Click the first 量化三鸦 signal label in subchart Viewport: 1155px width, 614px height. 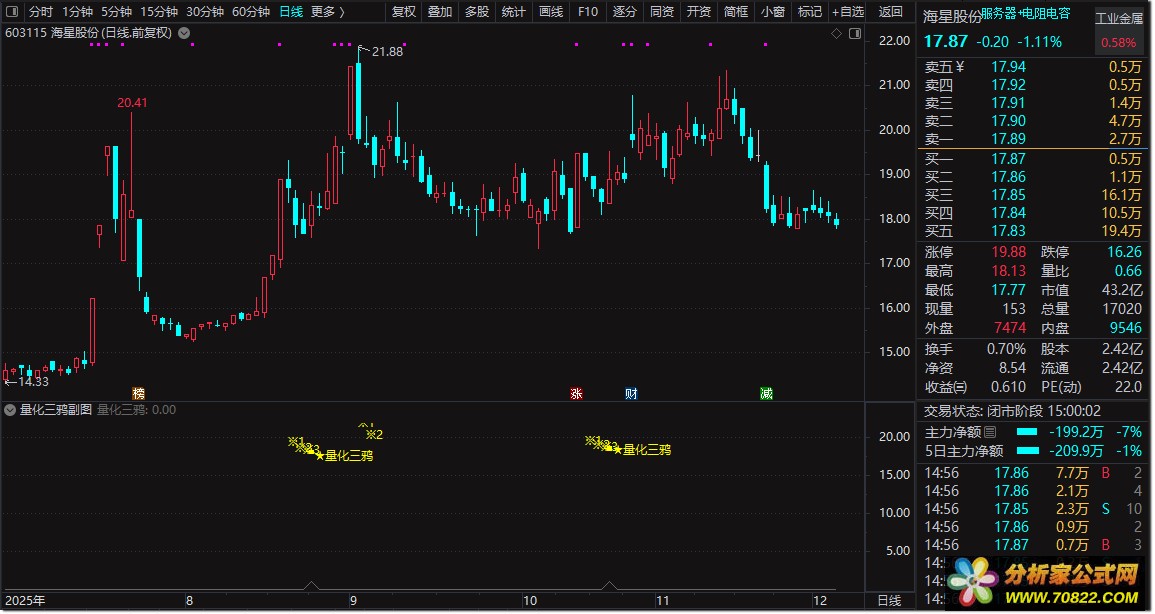(x=348, y=456)
